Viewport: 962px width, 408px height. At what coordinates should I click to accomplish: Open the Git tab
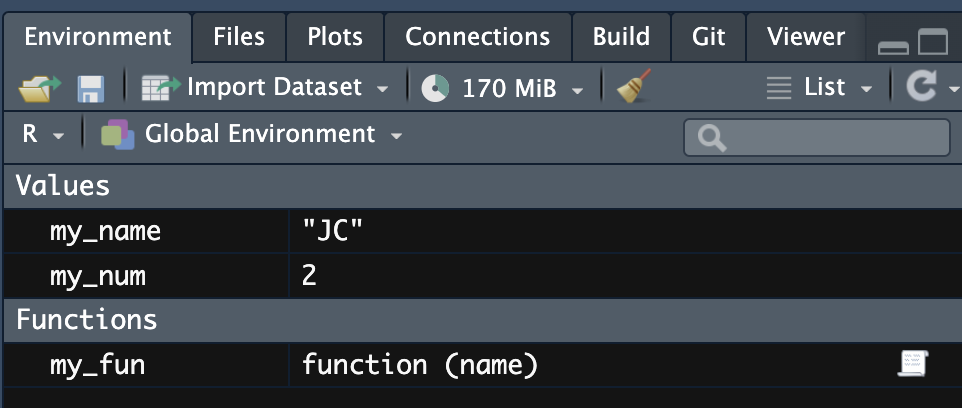pyautogui.click(x=708, y=37)
